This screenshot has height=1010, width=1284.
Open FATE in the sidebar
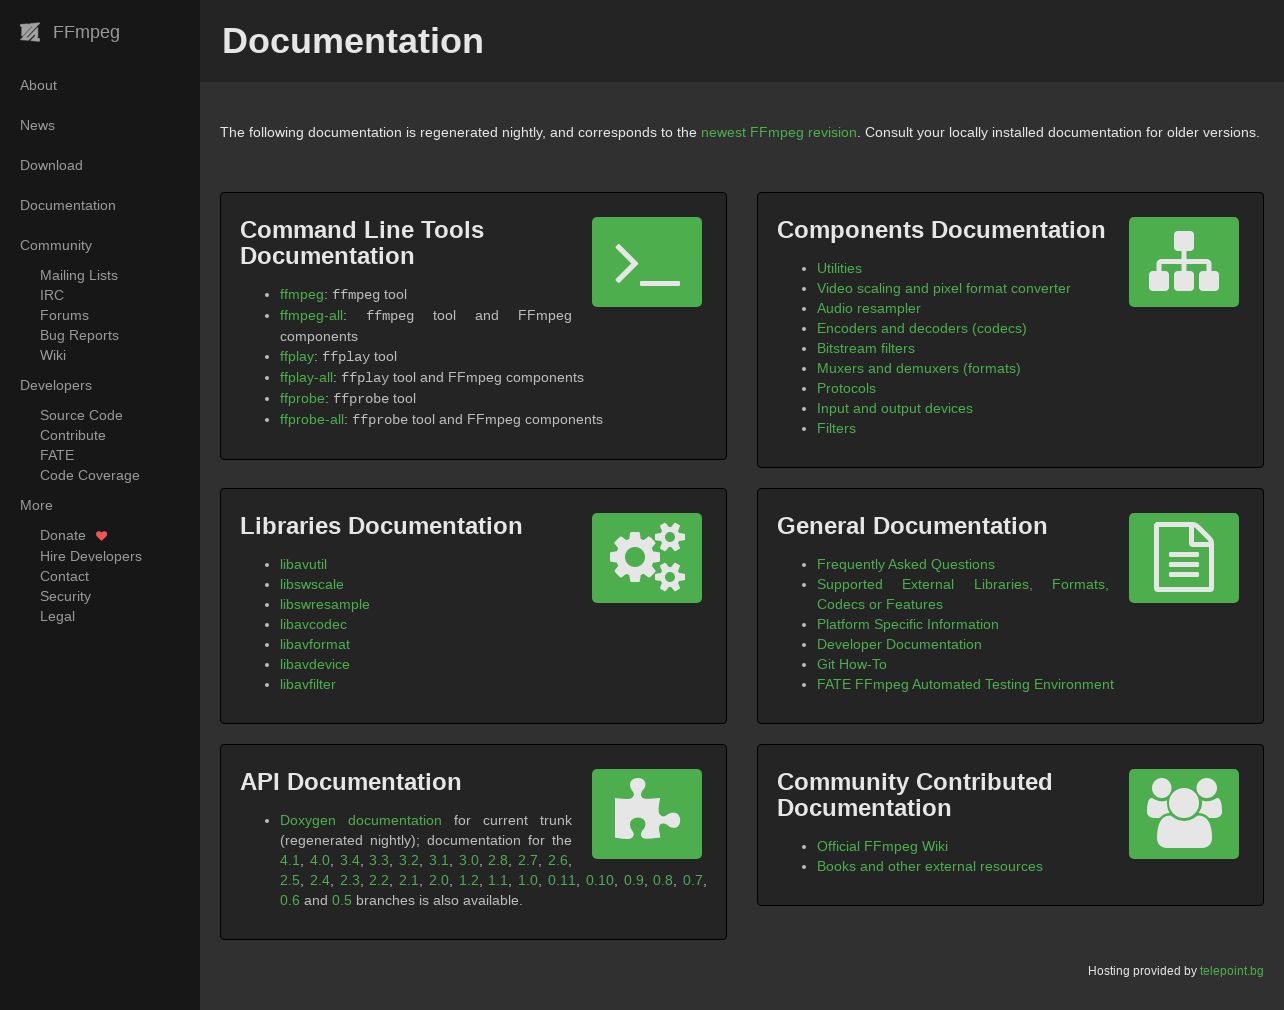point(57,455)
